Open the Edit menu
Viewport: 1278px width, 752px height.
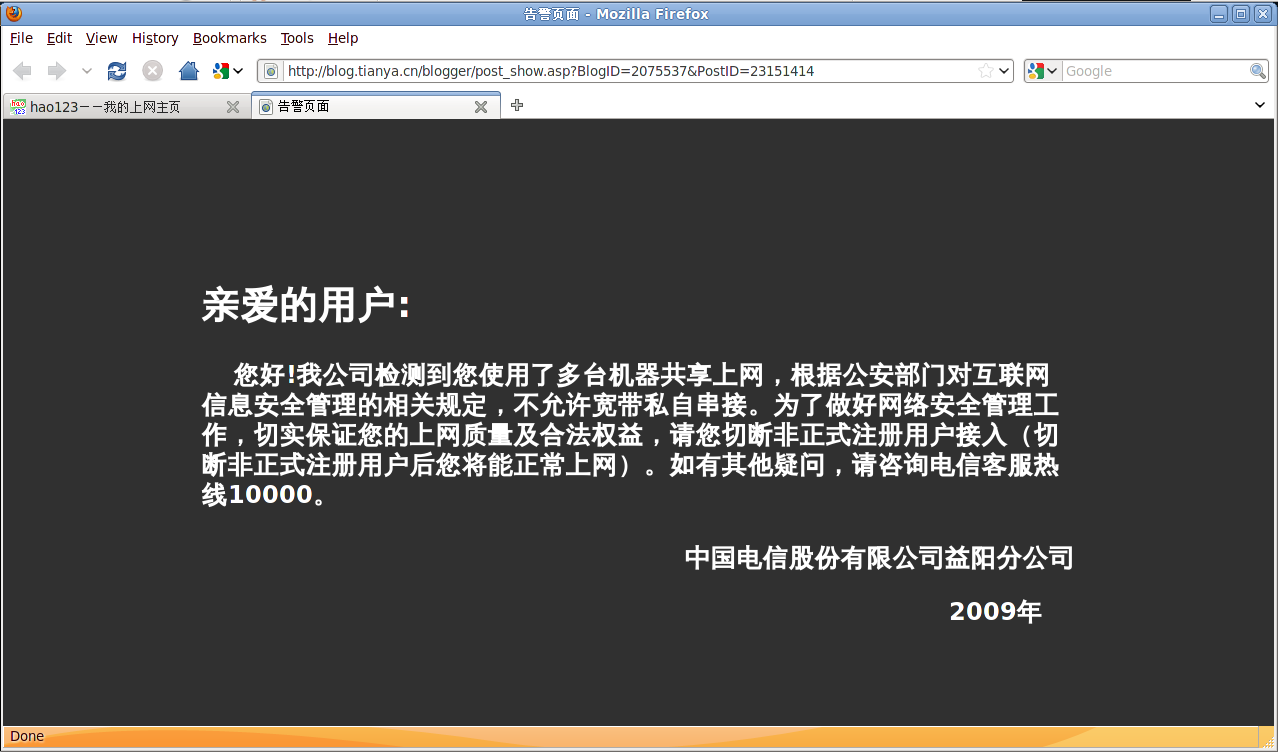click(59, 38)
